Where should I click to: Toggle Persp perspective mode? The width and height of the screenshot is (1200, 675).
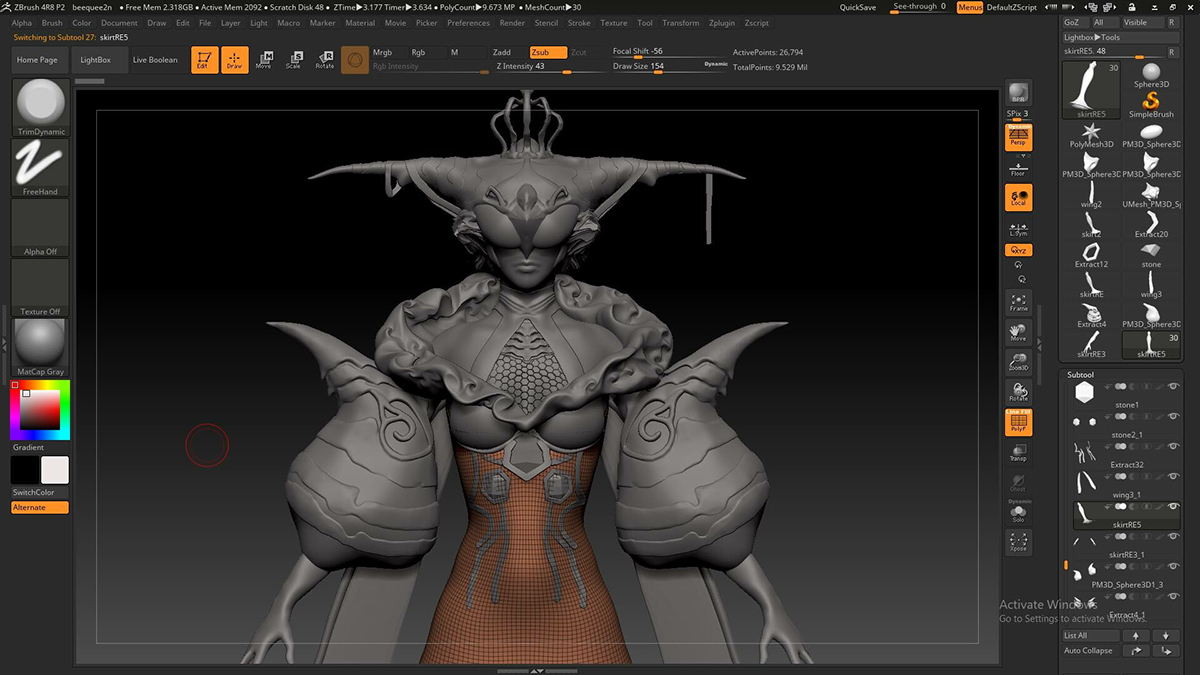point(1018,138)
